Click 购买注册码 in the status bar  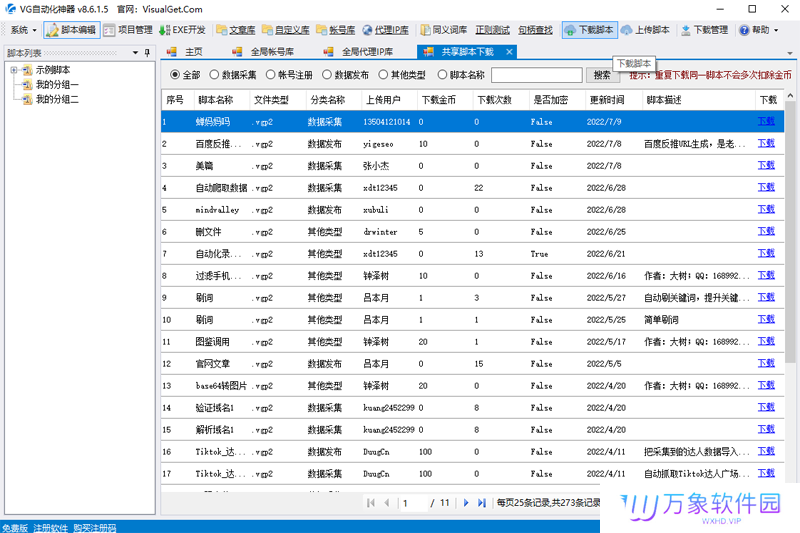coord(95,528)
